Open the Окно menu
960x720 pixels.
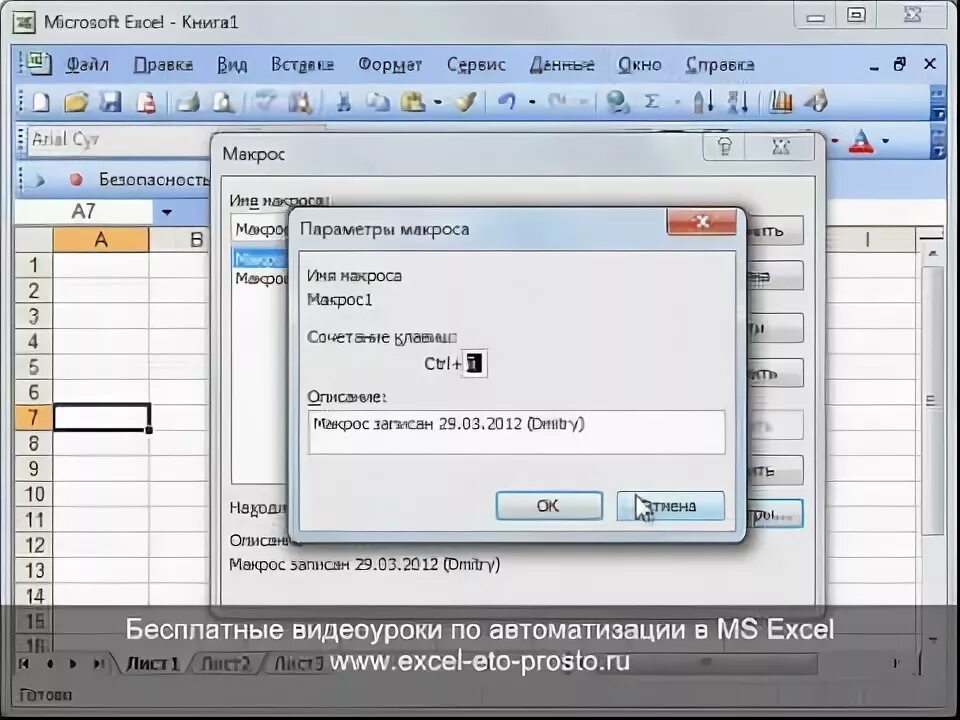(x=639, y=64)
